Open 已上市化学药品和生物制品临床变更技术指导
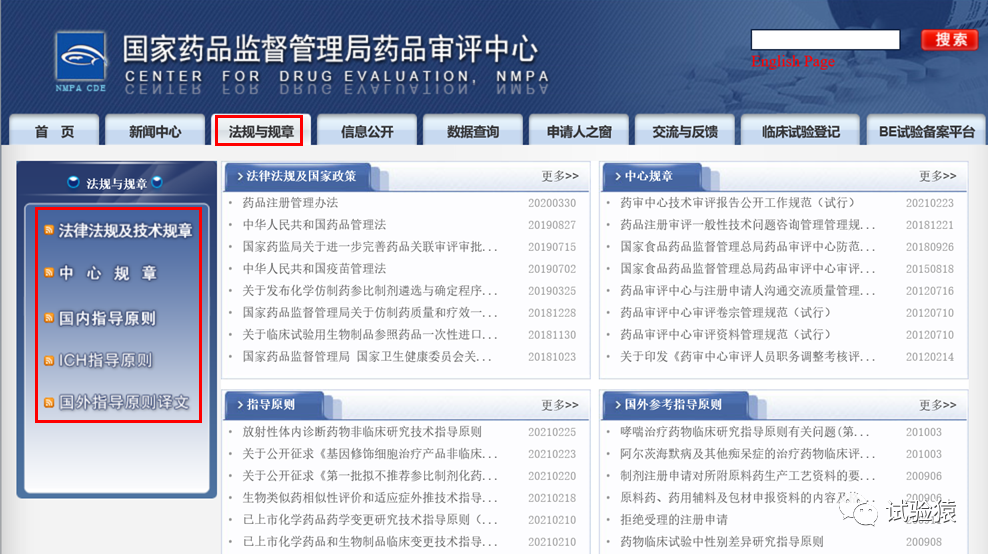Image resolution: width=988 pixels, height=554 pixels. click(370, 541)
